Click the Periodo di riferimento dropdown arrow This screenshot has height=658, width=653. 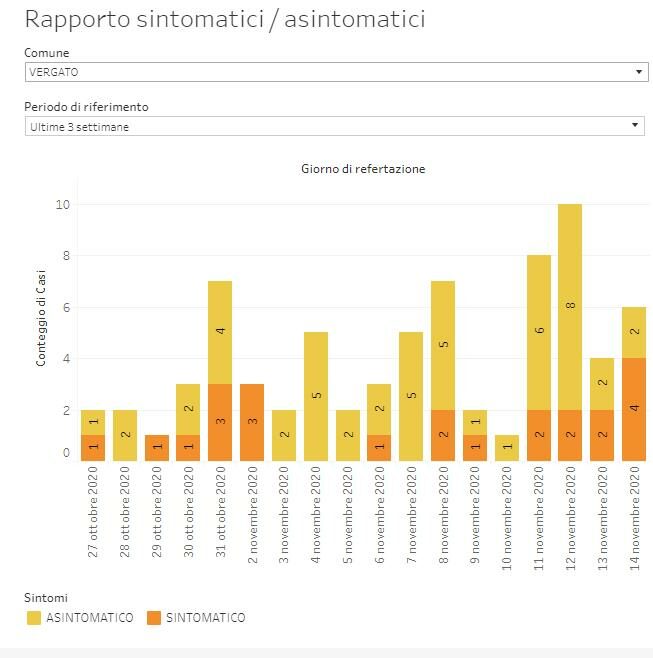click(636, 126)
